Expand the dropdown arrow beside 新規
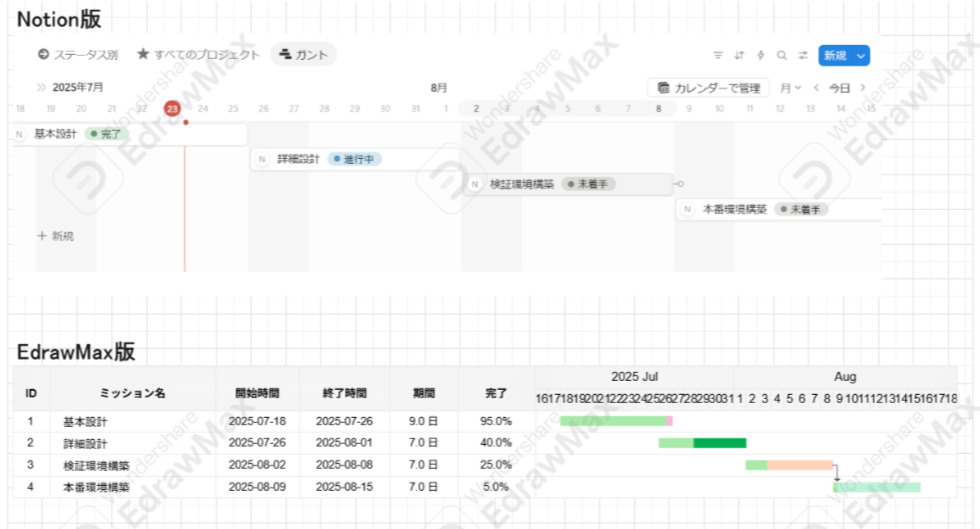This screenshot has width=980, height=529. (861, 56)
